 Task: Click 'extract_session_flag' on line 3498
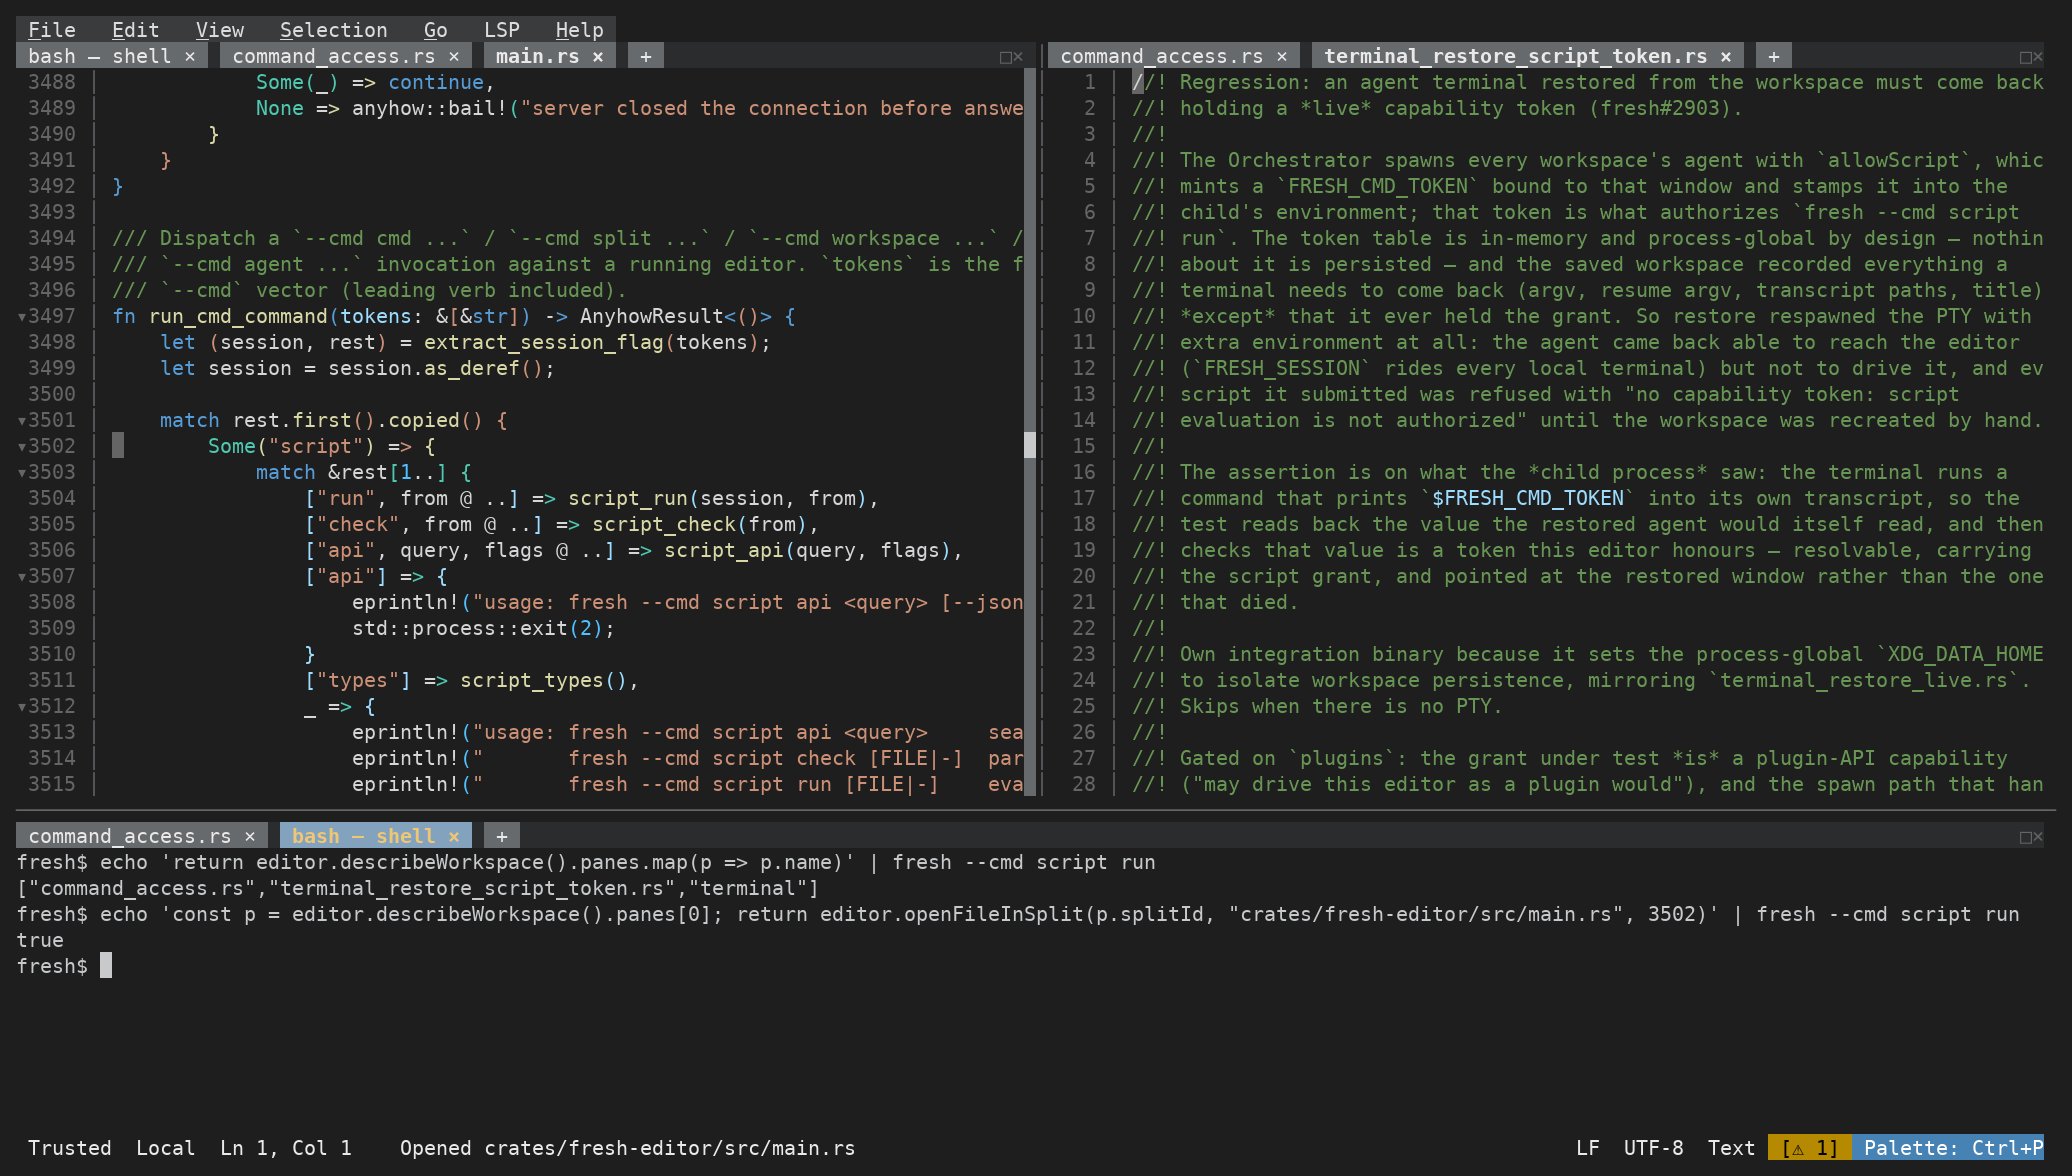coord(544,343)
